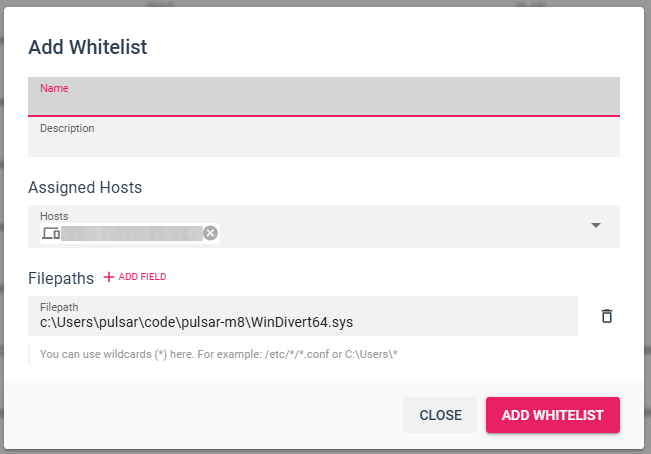Click the Hosts field label
Screen dimensions: 651x454
pos(54,215)
